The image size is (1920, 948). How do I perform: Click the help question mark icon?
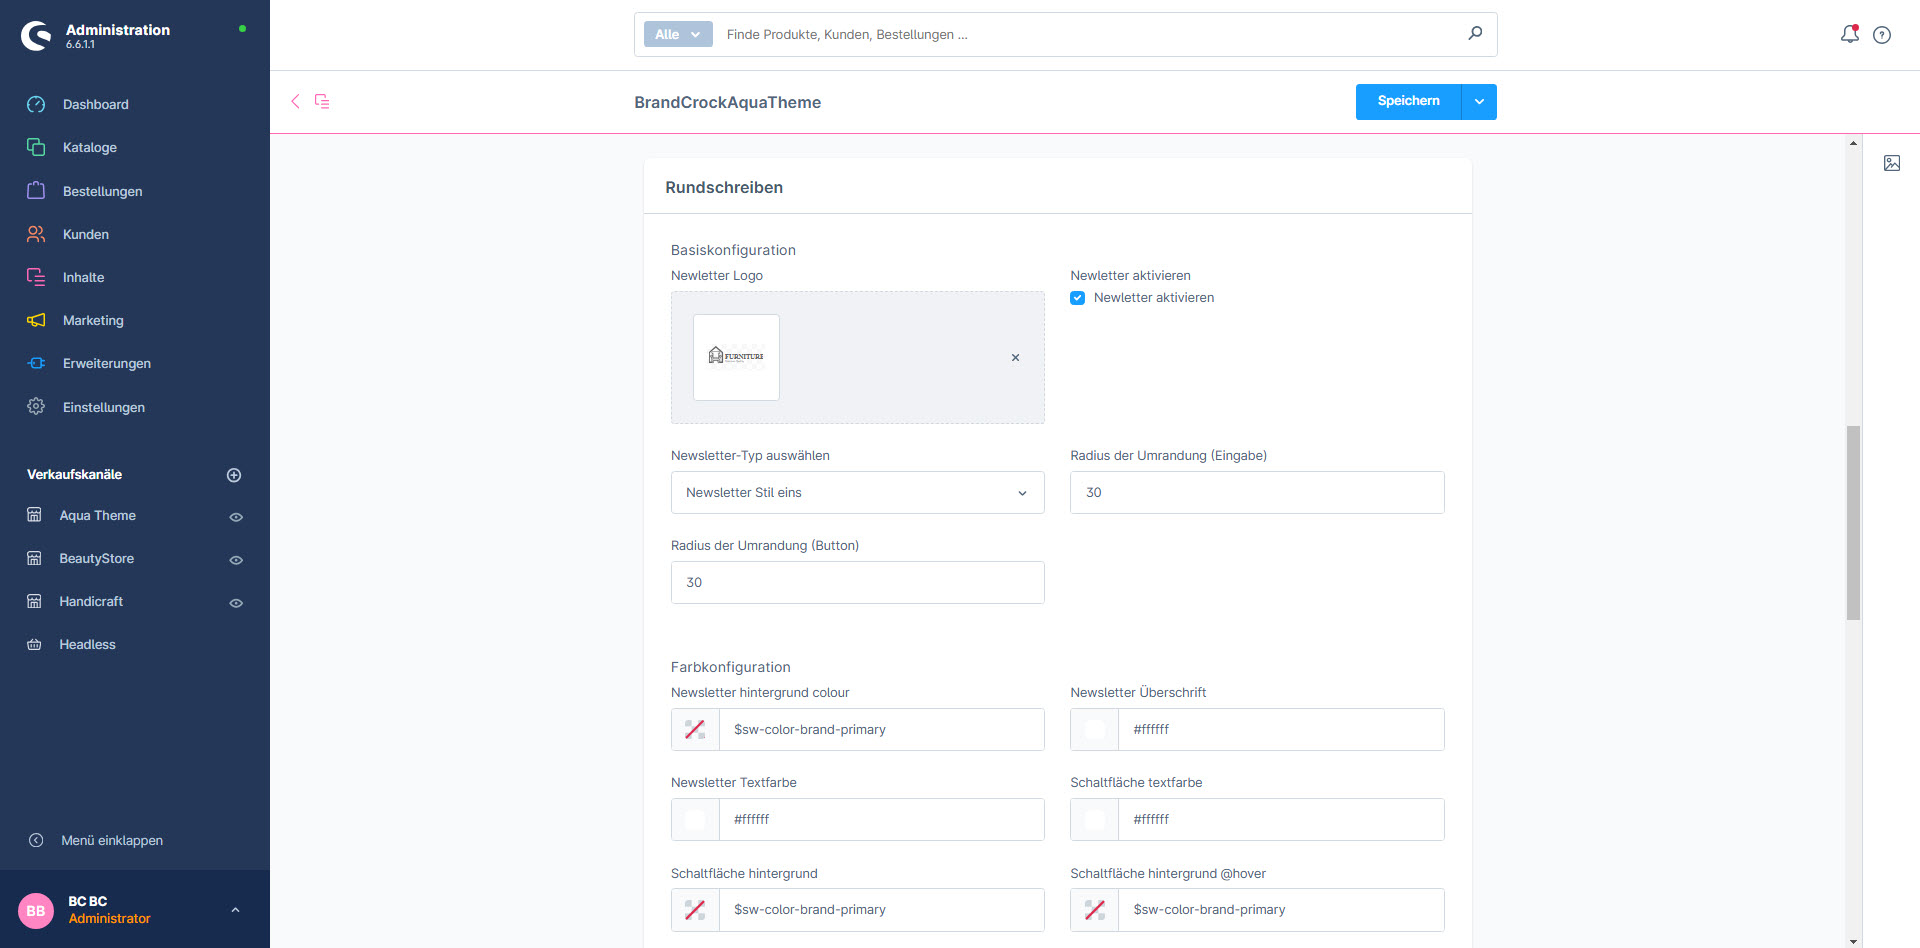(x=1882, y=35)
